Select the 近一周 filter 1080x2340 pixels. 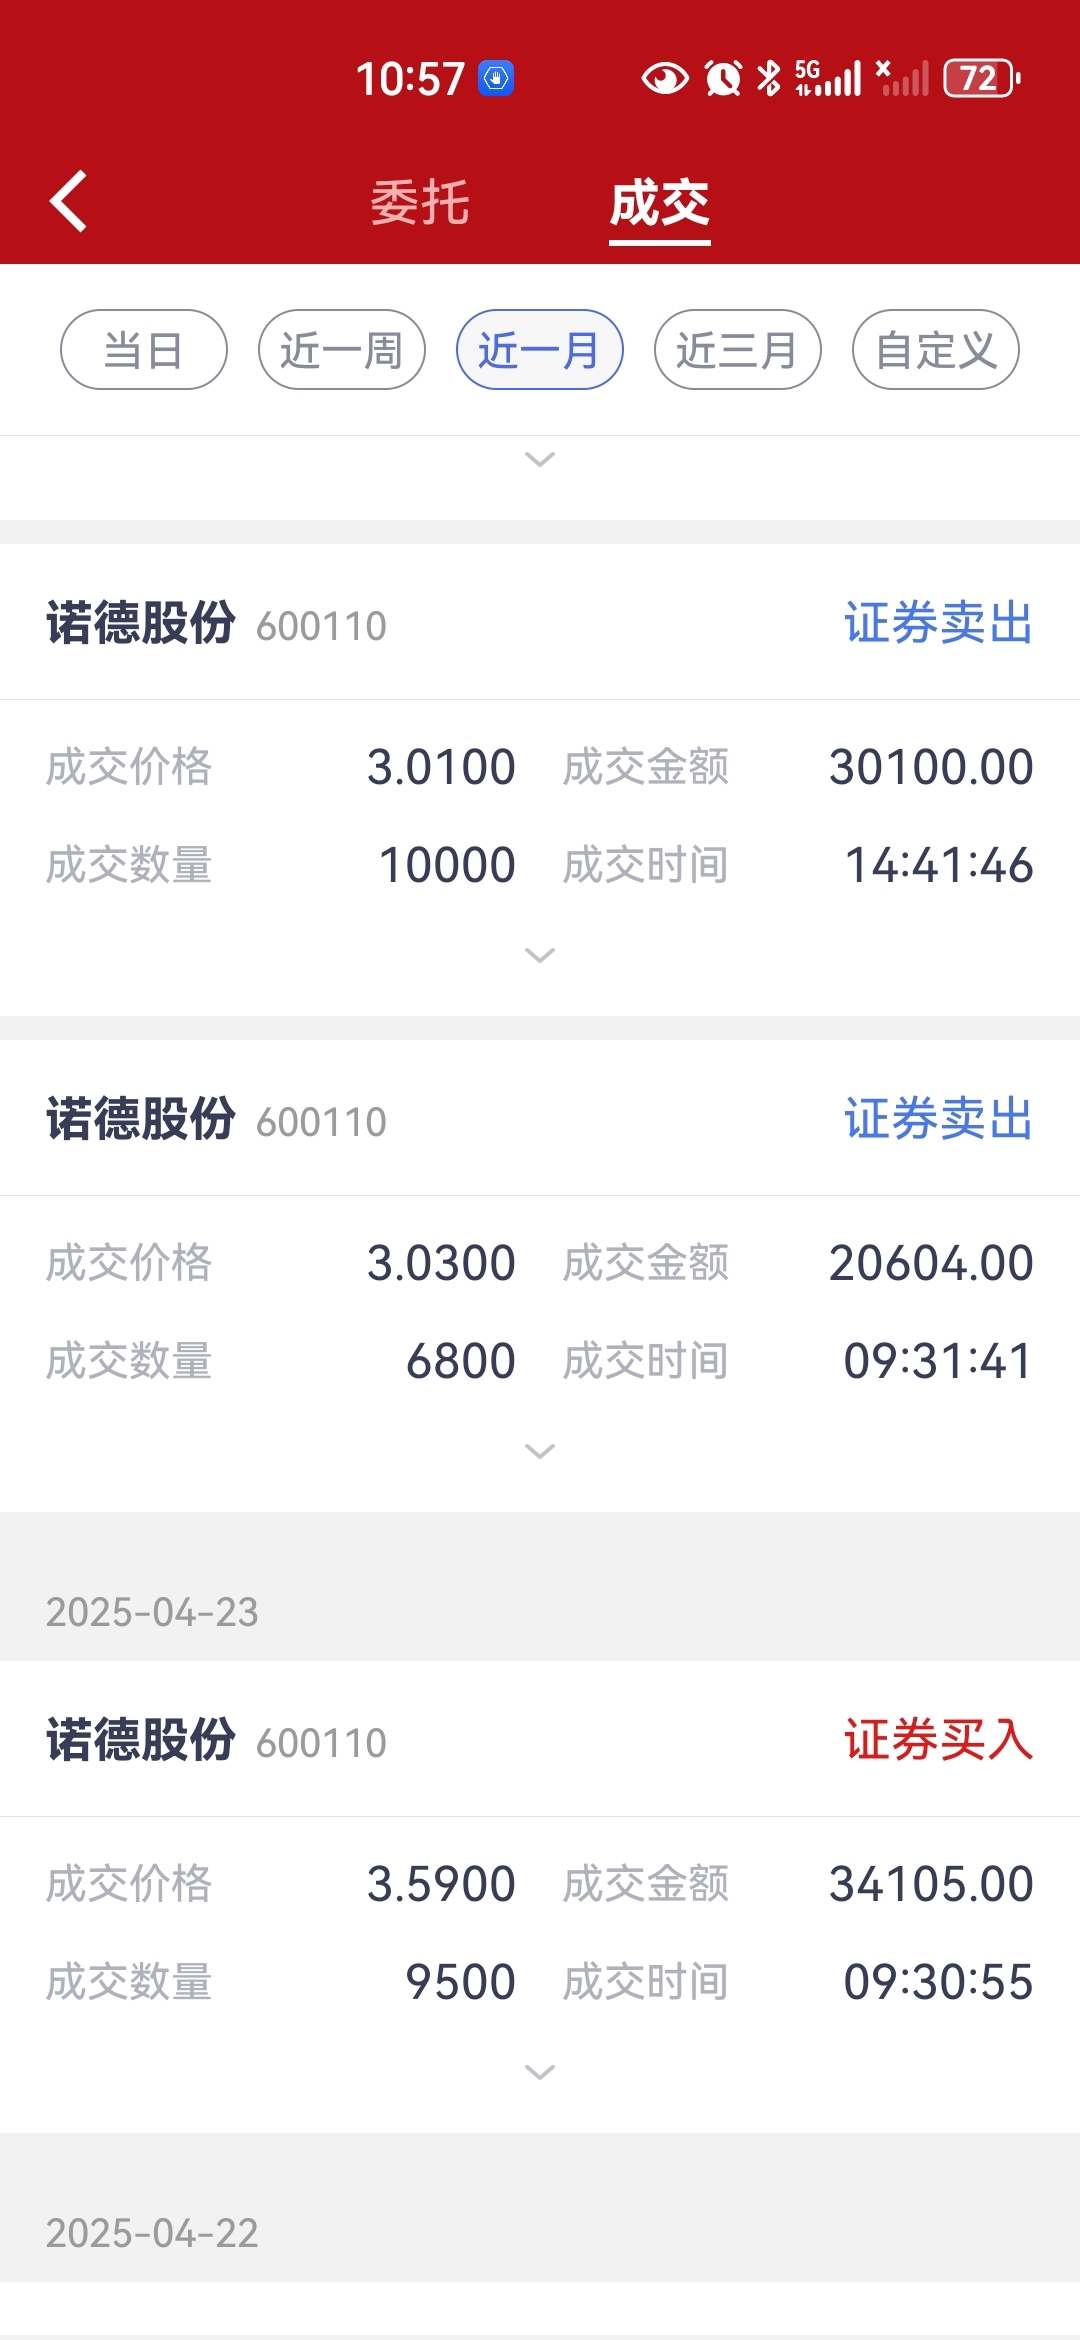click(342, 350)
